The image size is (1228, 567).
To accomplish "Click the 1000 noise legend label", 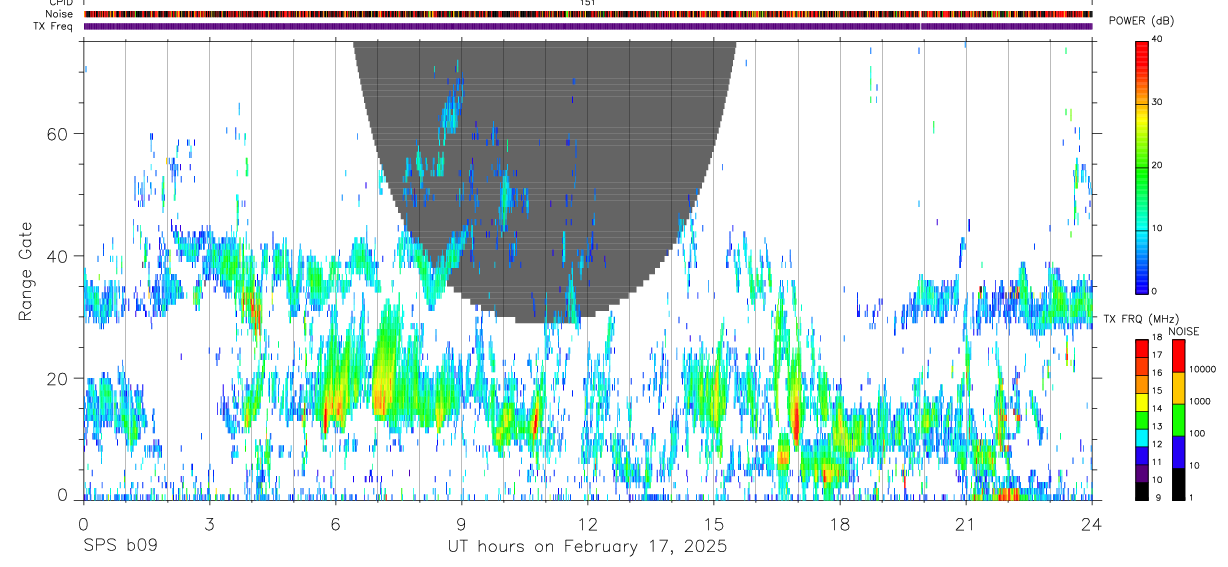I will (x=1199, y=402).
